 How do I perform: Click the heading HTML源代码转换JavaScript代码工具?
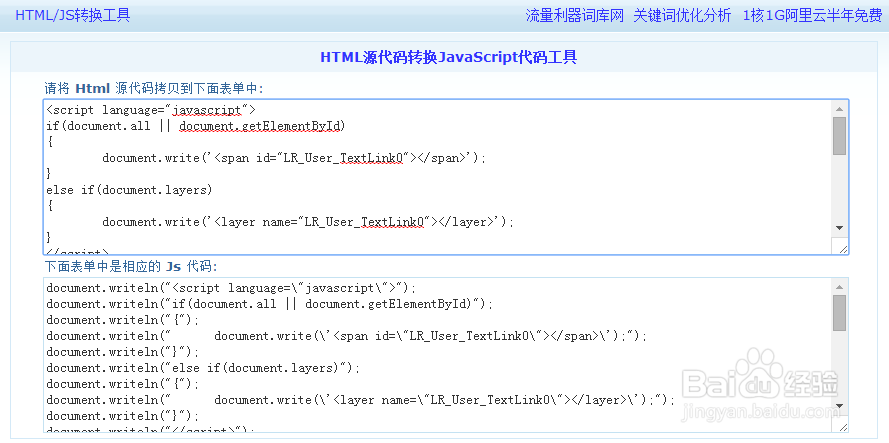[x=448, y=57]
